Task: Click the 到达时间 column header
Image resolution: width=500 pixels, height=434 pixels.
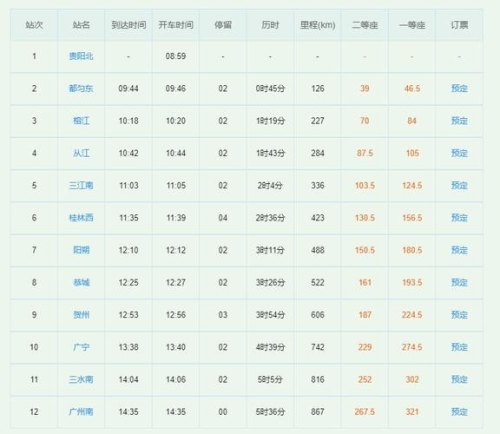Action: pyautogui.click(x=129, y=25)
